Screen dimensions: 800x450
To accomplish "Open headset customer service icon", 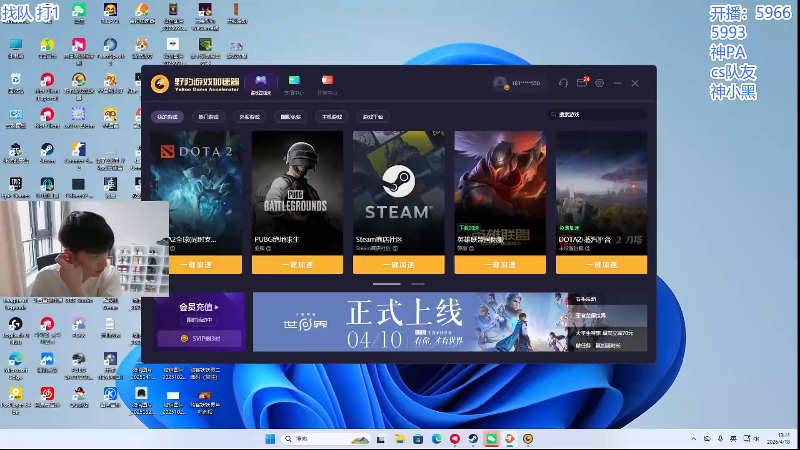I will click(x=563, y=83).
